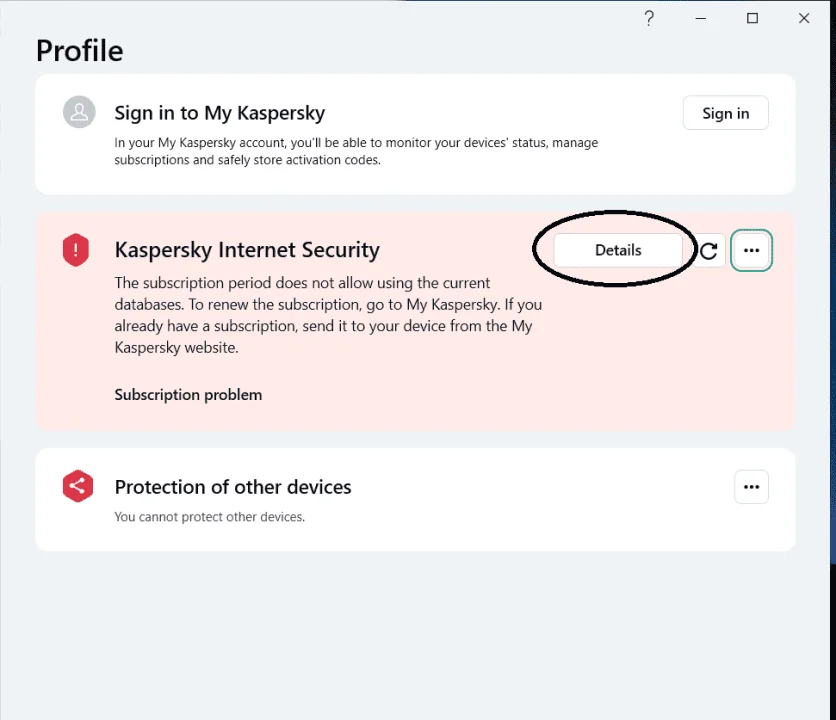Minimize the Kaspersky window

pyautogui.click(x=701, y=19)
